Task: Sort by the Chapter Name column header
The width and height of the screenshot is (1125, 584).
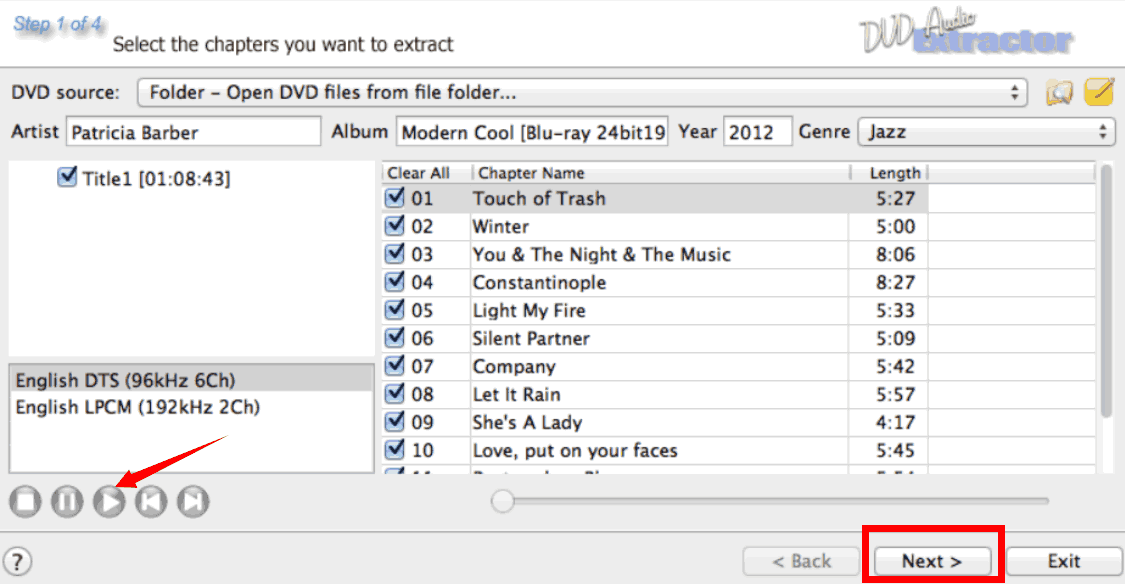Action: tap(660, 173)
